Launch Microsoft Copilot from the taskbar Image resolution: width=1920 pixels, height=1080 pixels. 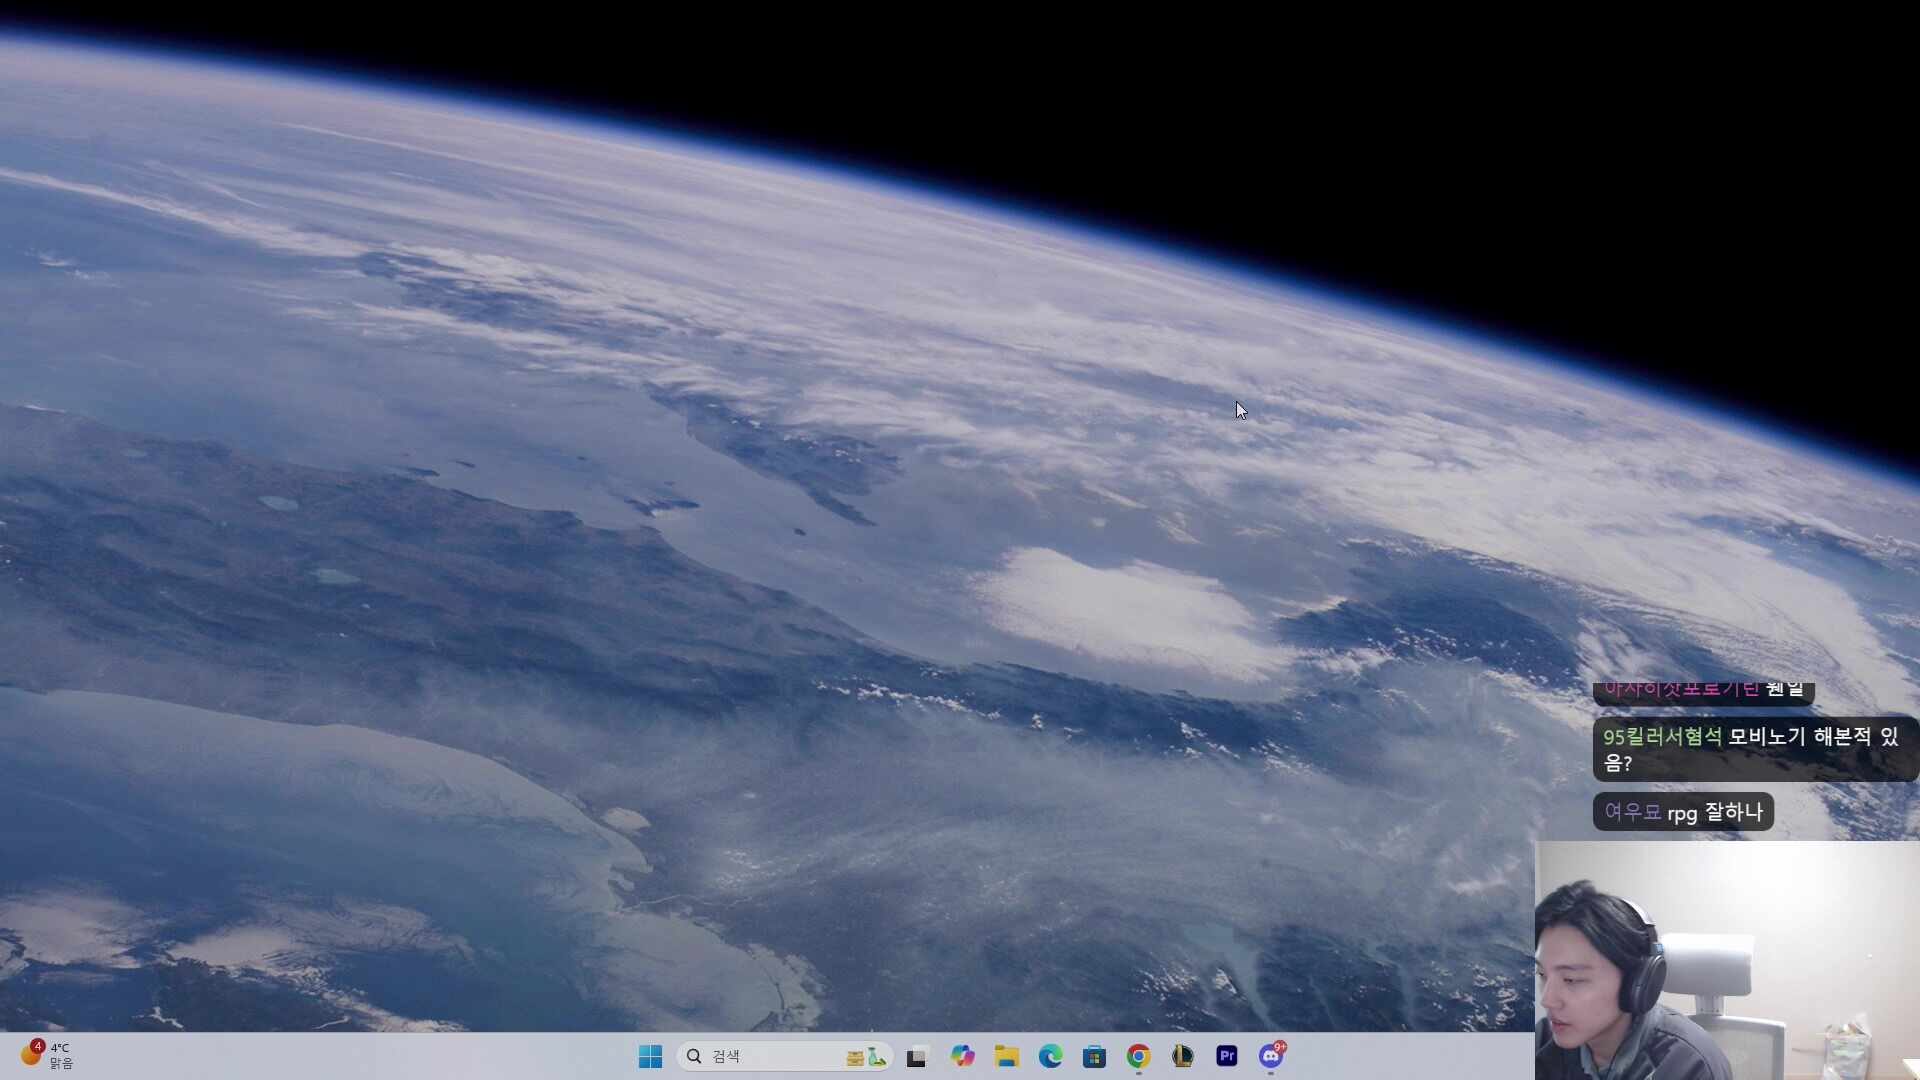[x=962, y=1056]
